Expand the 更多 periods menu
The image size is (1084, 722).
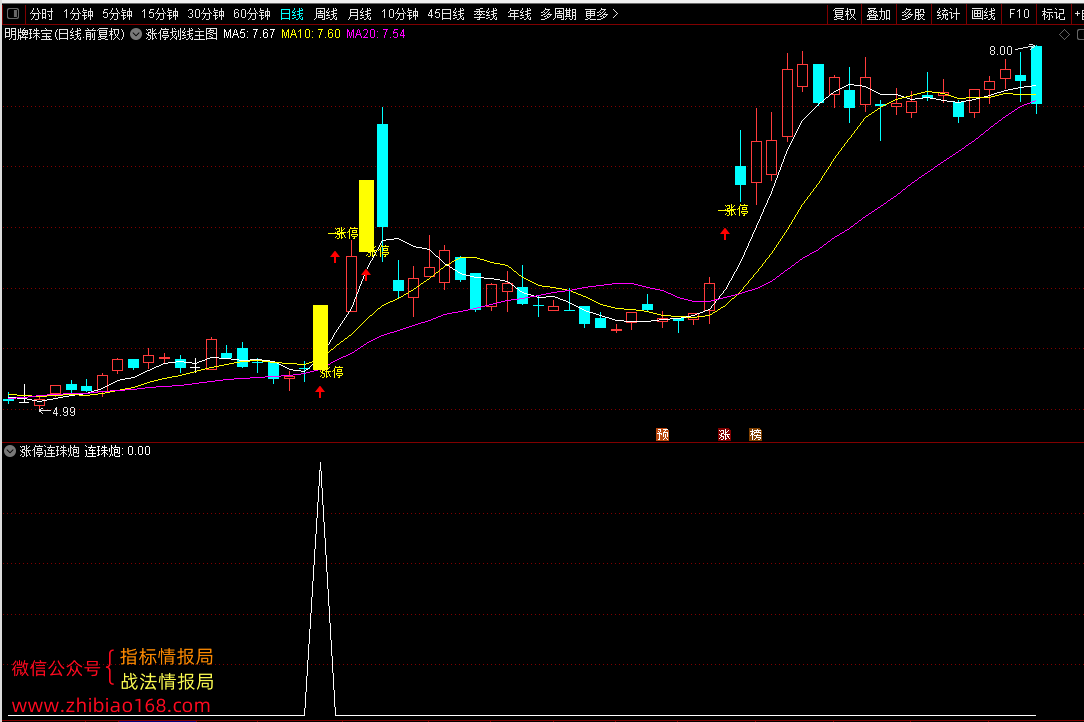click(601, 14)
